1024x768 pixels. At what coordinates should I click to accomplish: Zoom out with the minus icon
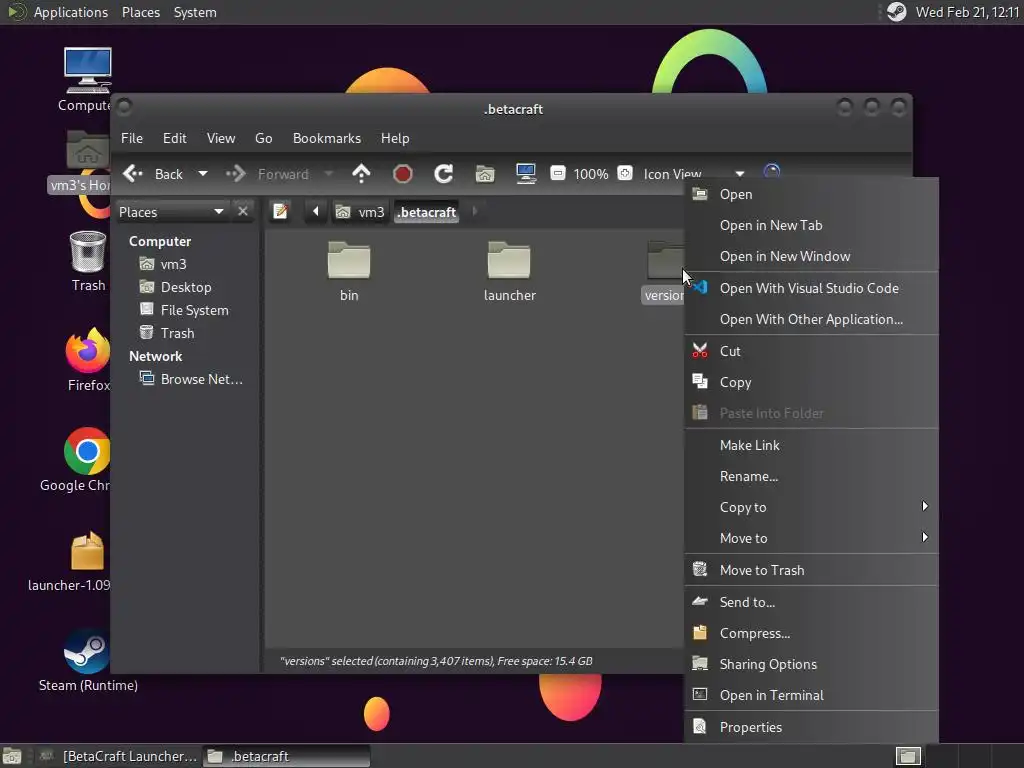[x=557, y=174]
